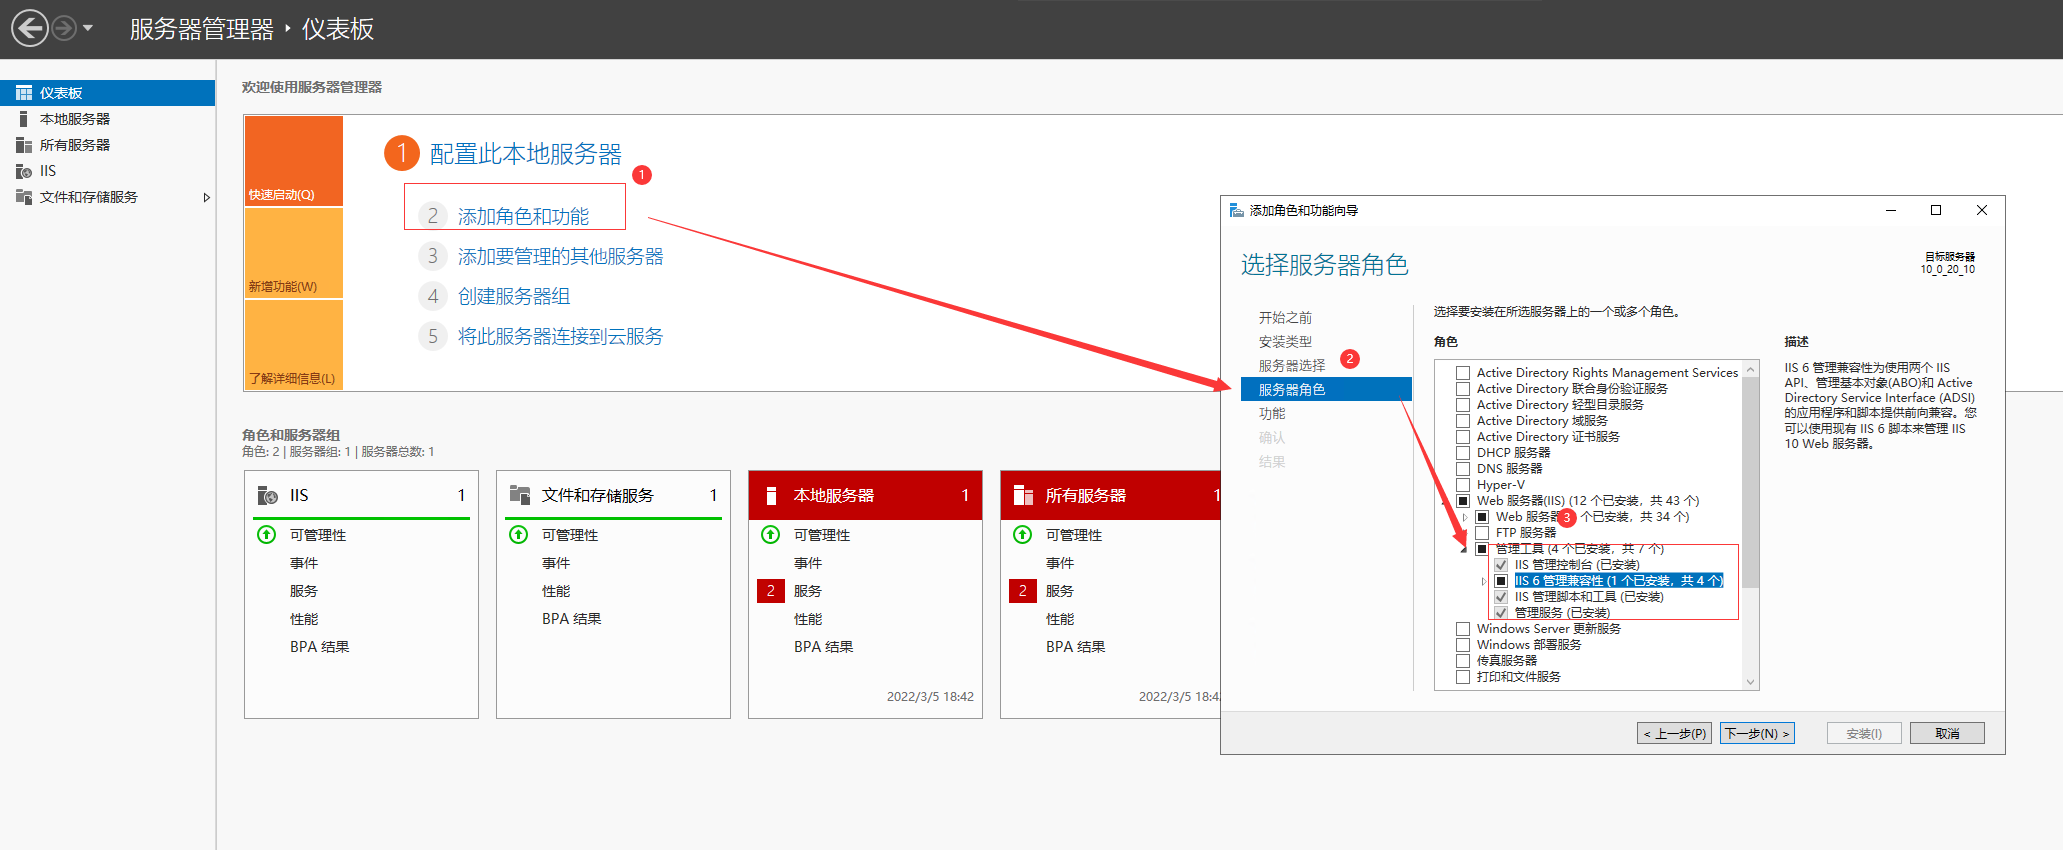This screenshot has width=2063, height=850.
Task: Expand the 文件和存储服务 sidebar arrow
Action: point(206,197)
